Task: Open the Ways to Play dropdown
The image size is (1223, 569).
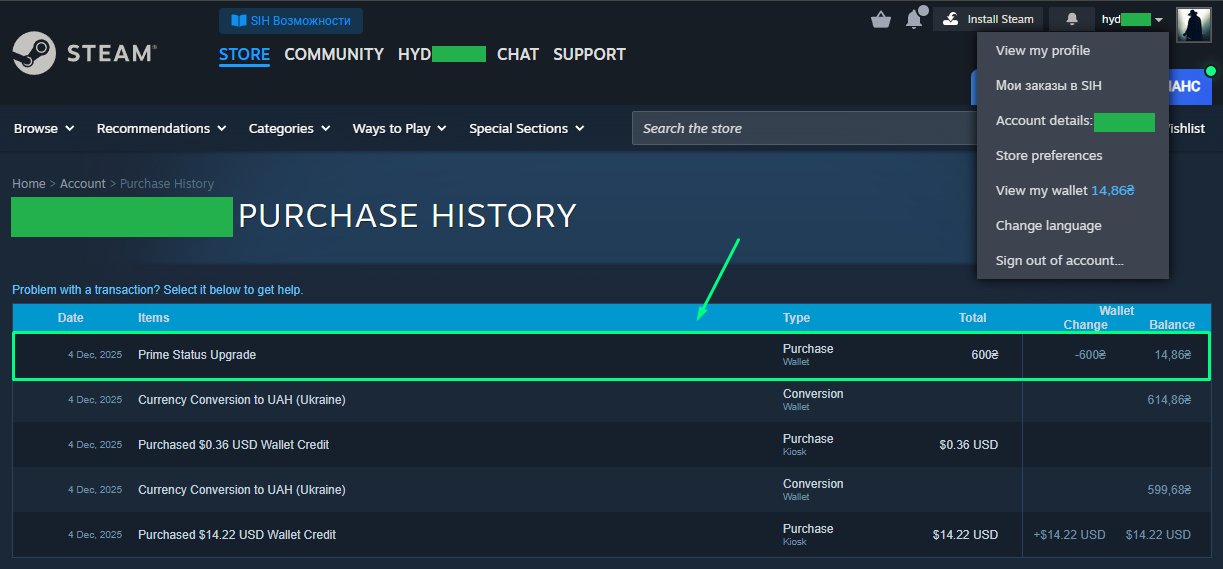Action: 399,128
